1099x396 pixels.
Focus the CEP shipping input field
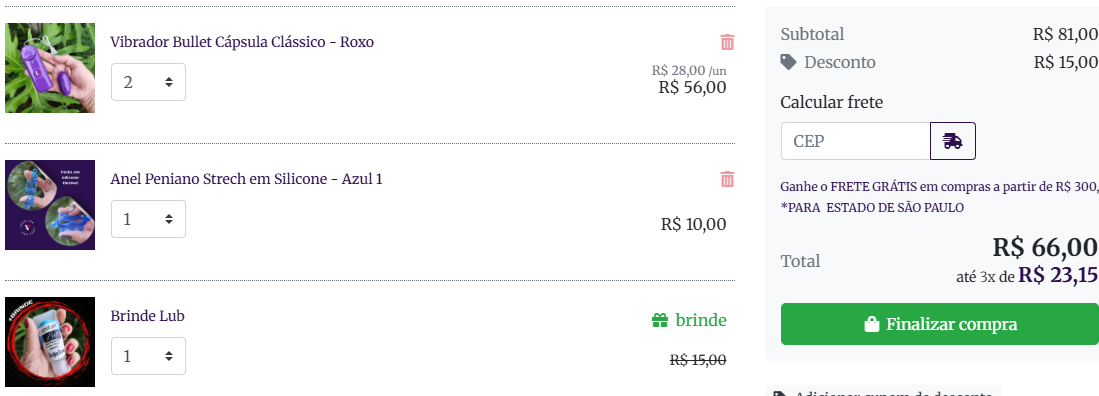tap(856, 141)
